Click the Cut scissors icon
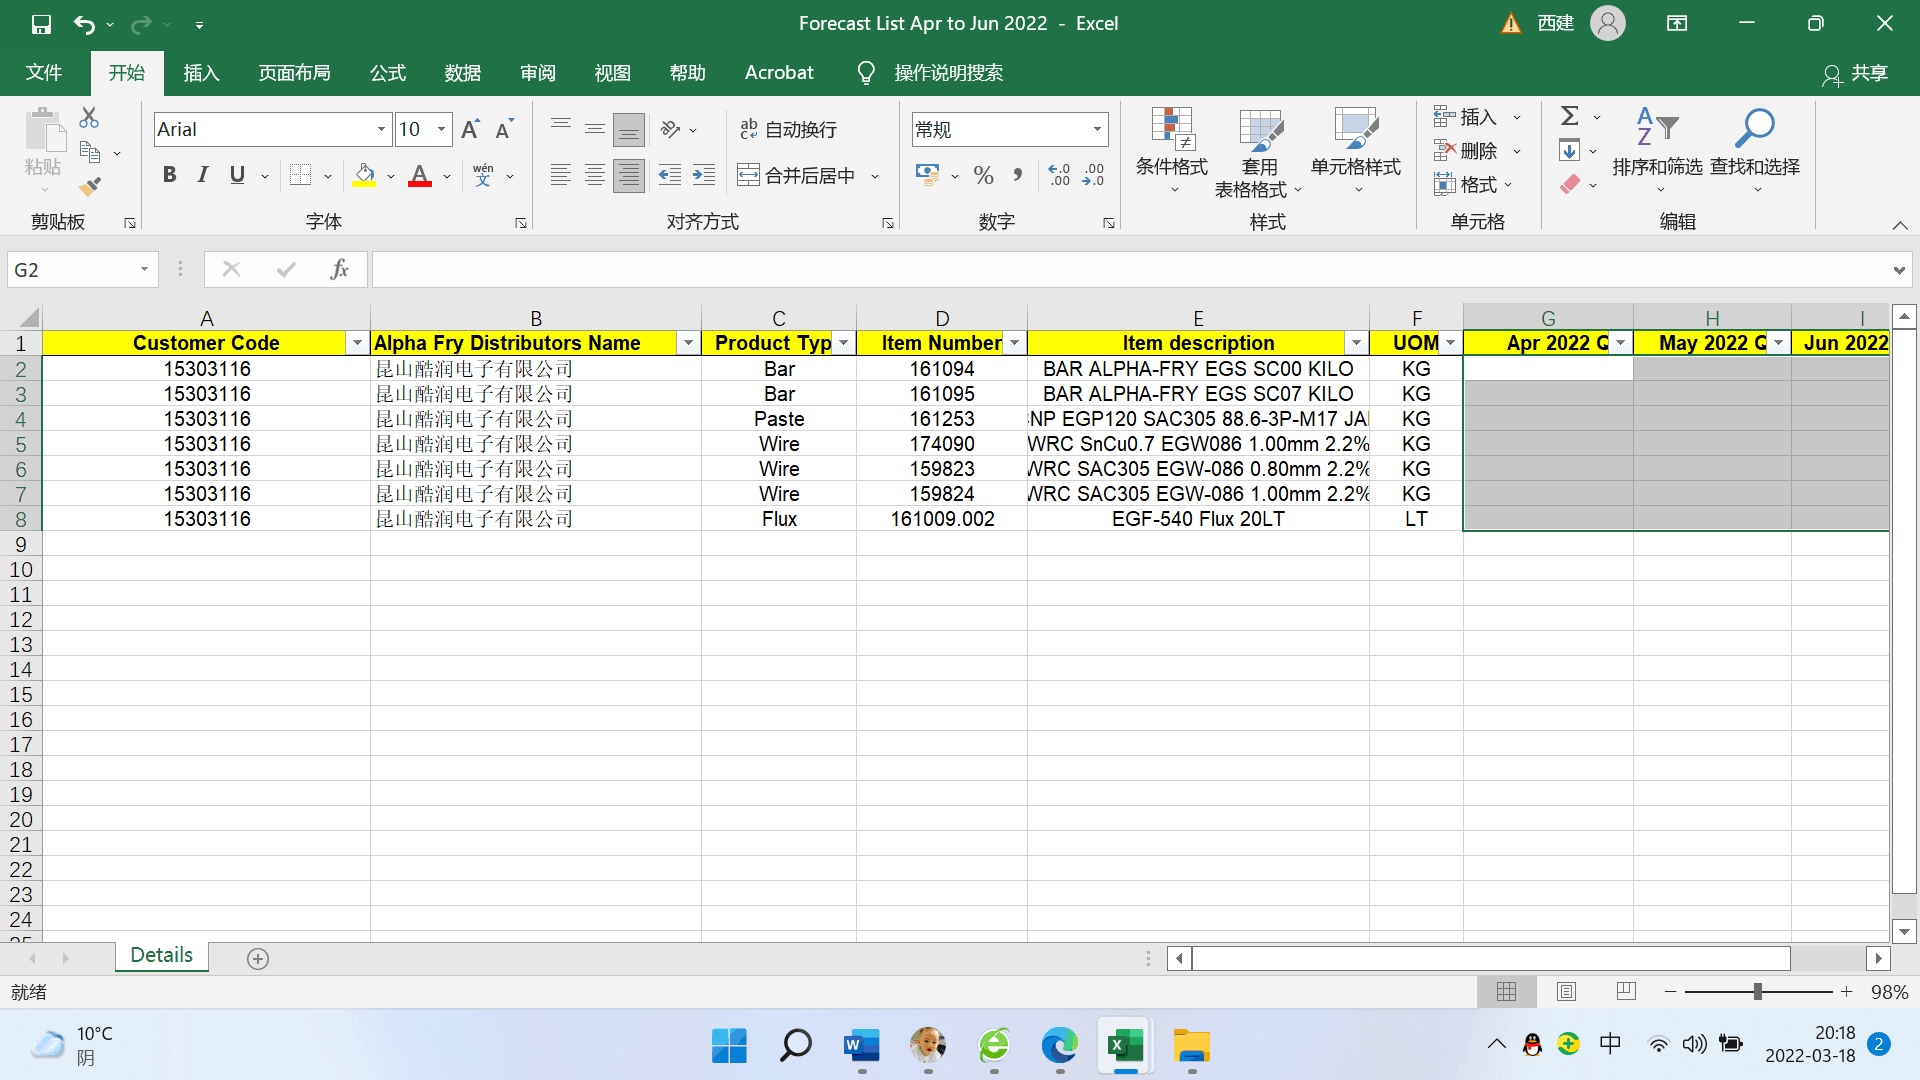 (x=89, y=117)
